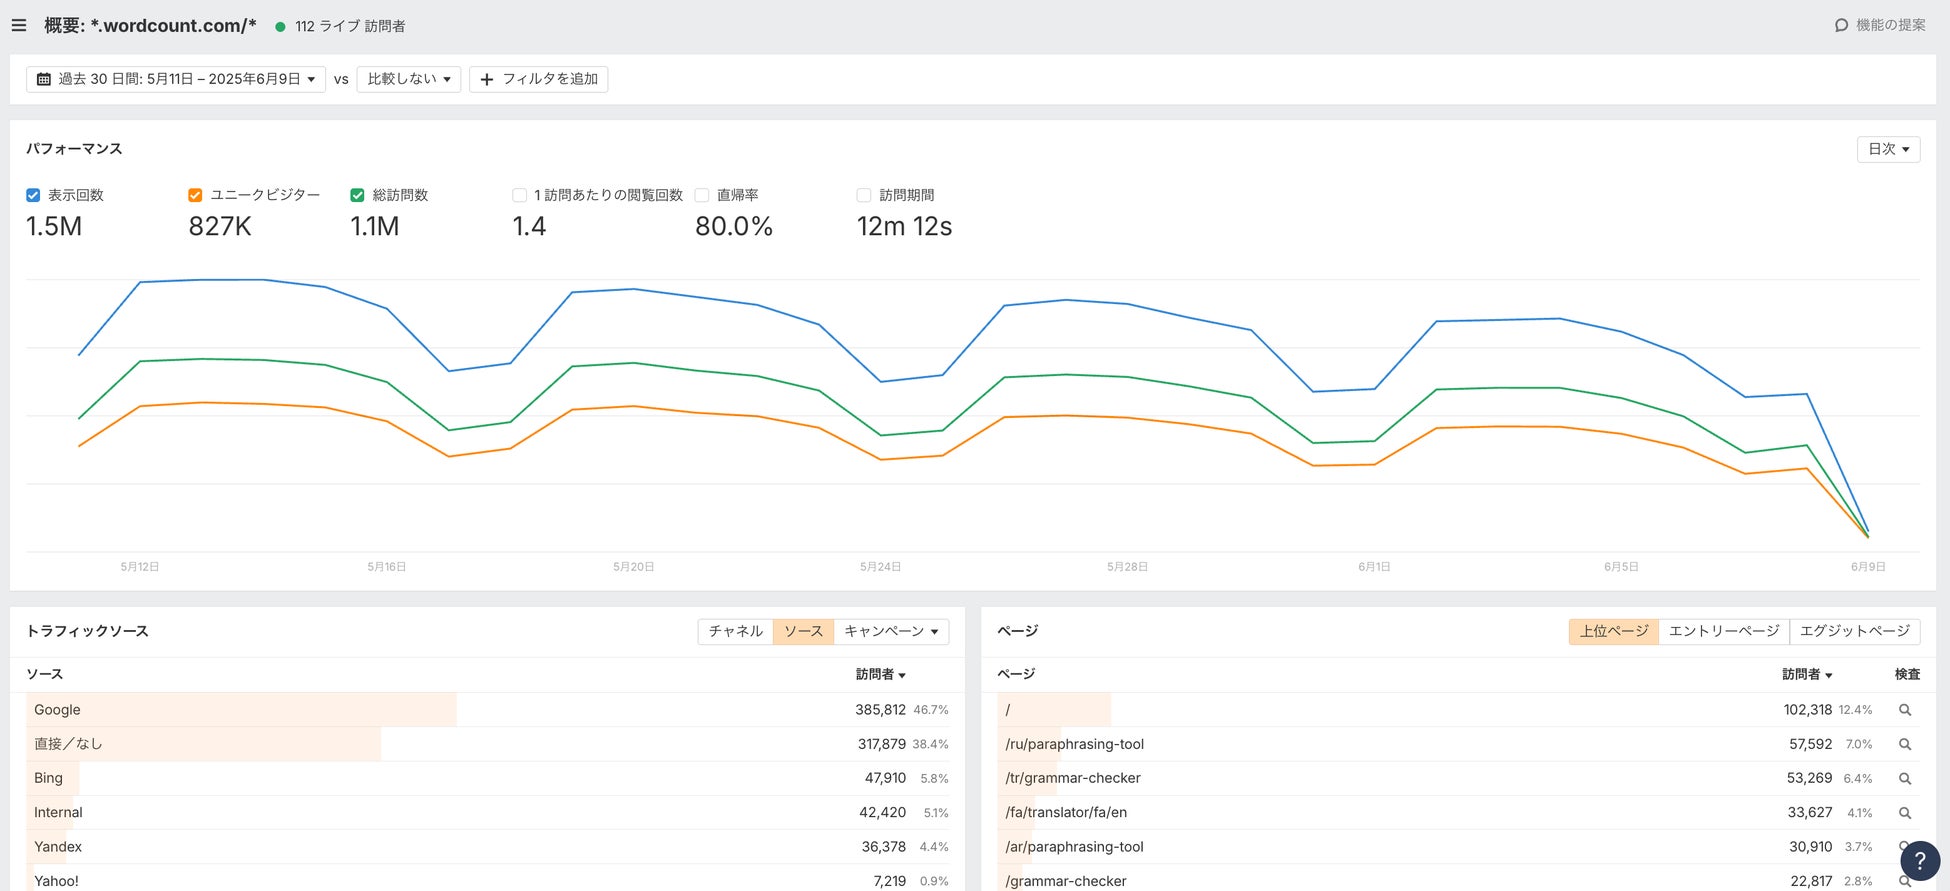Expand the 日次 interval dropdown
This screenshot has height=891, width=1950.
coord(1888,149)
